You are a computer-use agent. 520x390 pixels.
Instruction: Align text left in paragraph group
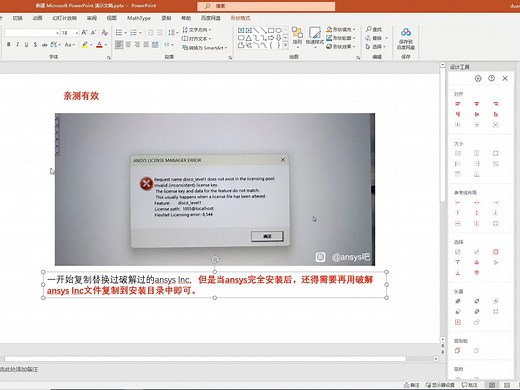[119, 44]
